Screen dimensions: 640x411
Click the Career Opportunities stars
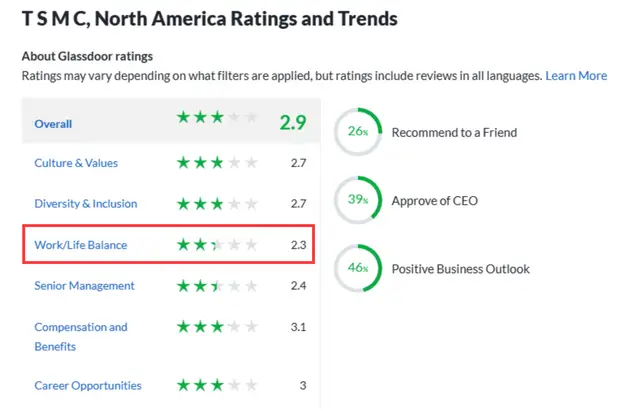click(x=217, y=386)
